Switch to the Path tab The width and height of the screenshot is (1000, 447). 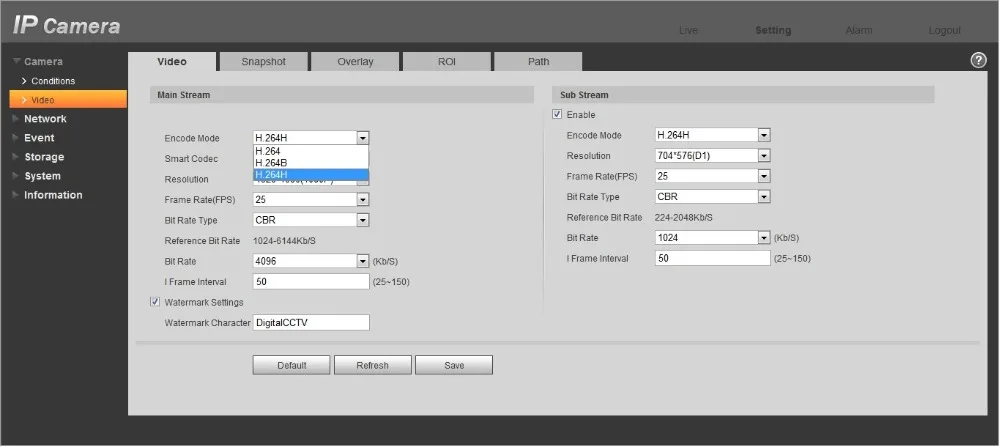[x=538, y=62]
